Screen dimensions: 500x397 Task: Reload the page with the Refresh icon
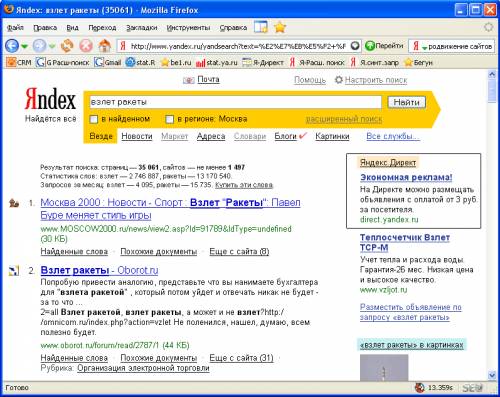(x=67, y=46)
